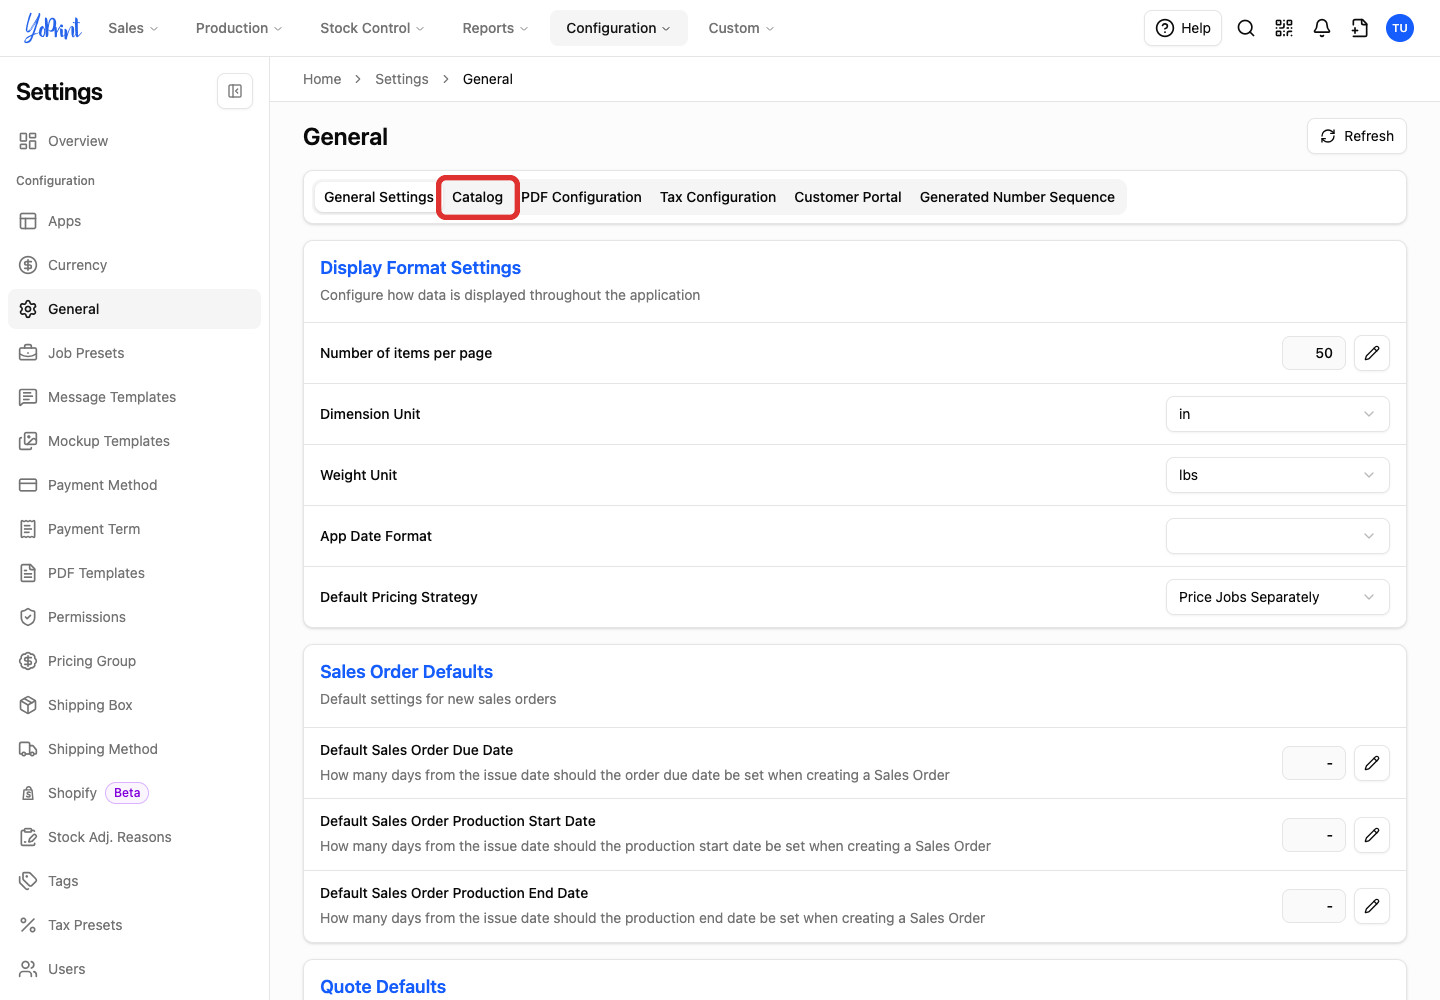Viewport: 1440px width, 1000px height.
Task: Open the notifications bell
Action: 1322,28
